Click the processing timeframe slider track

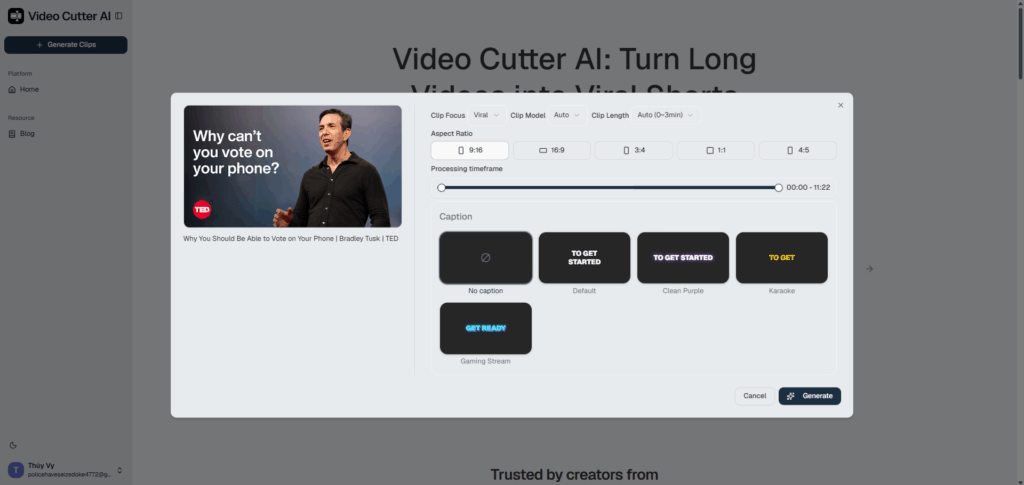coord(610,188)
